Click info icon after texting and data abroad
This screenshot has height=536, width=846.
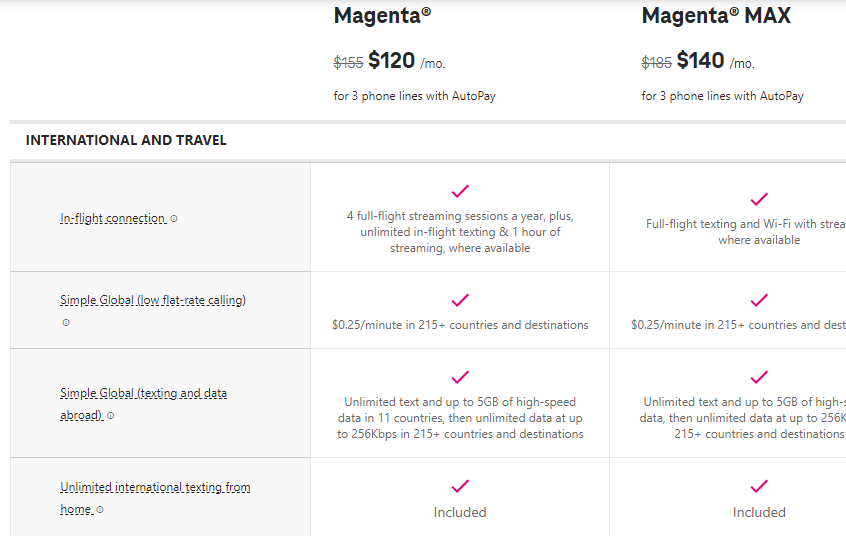tap(111, 416)
